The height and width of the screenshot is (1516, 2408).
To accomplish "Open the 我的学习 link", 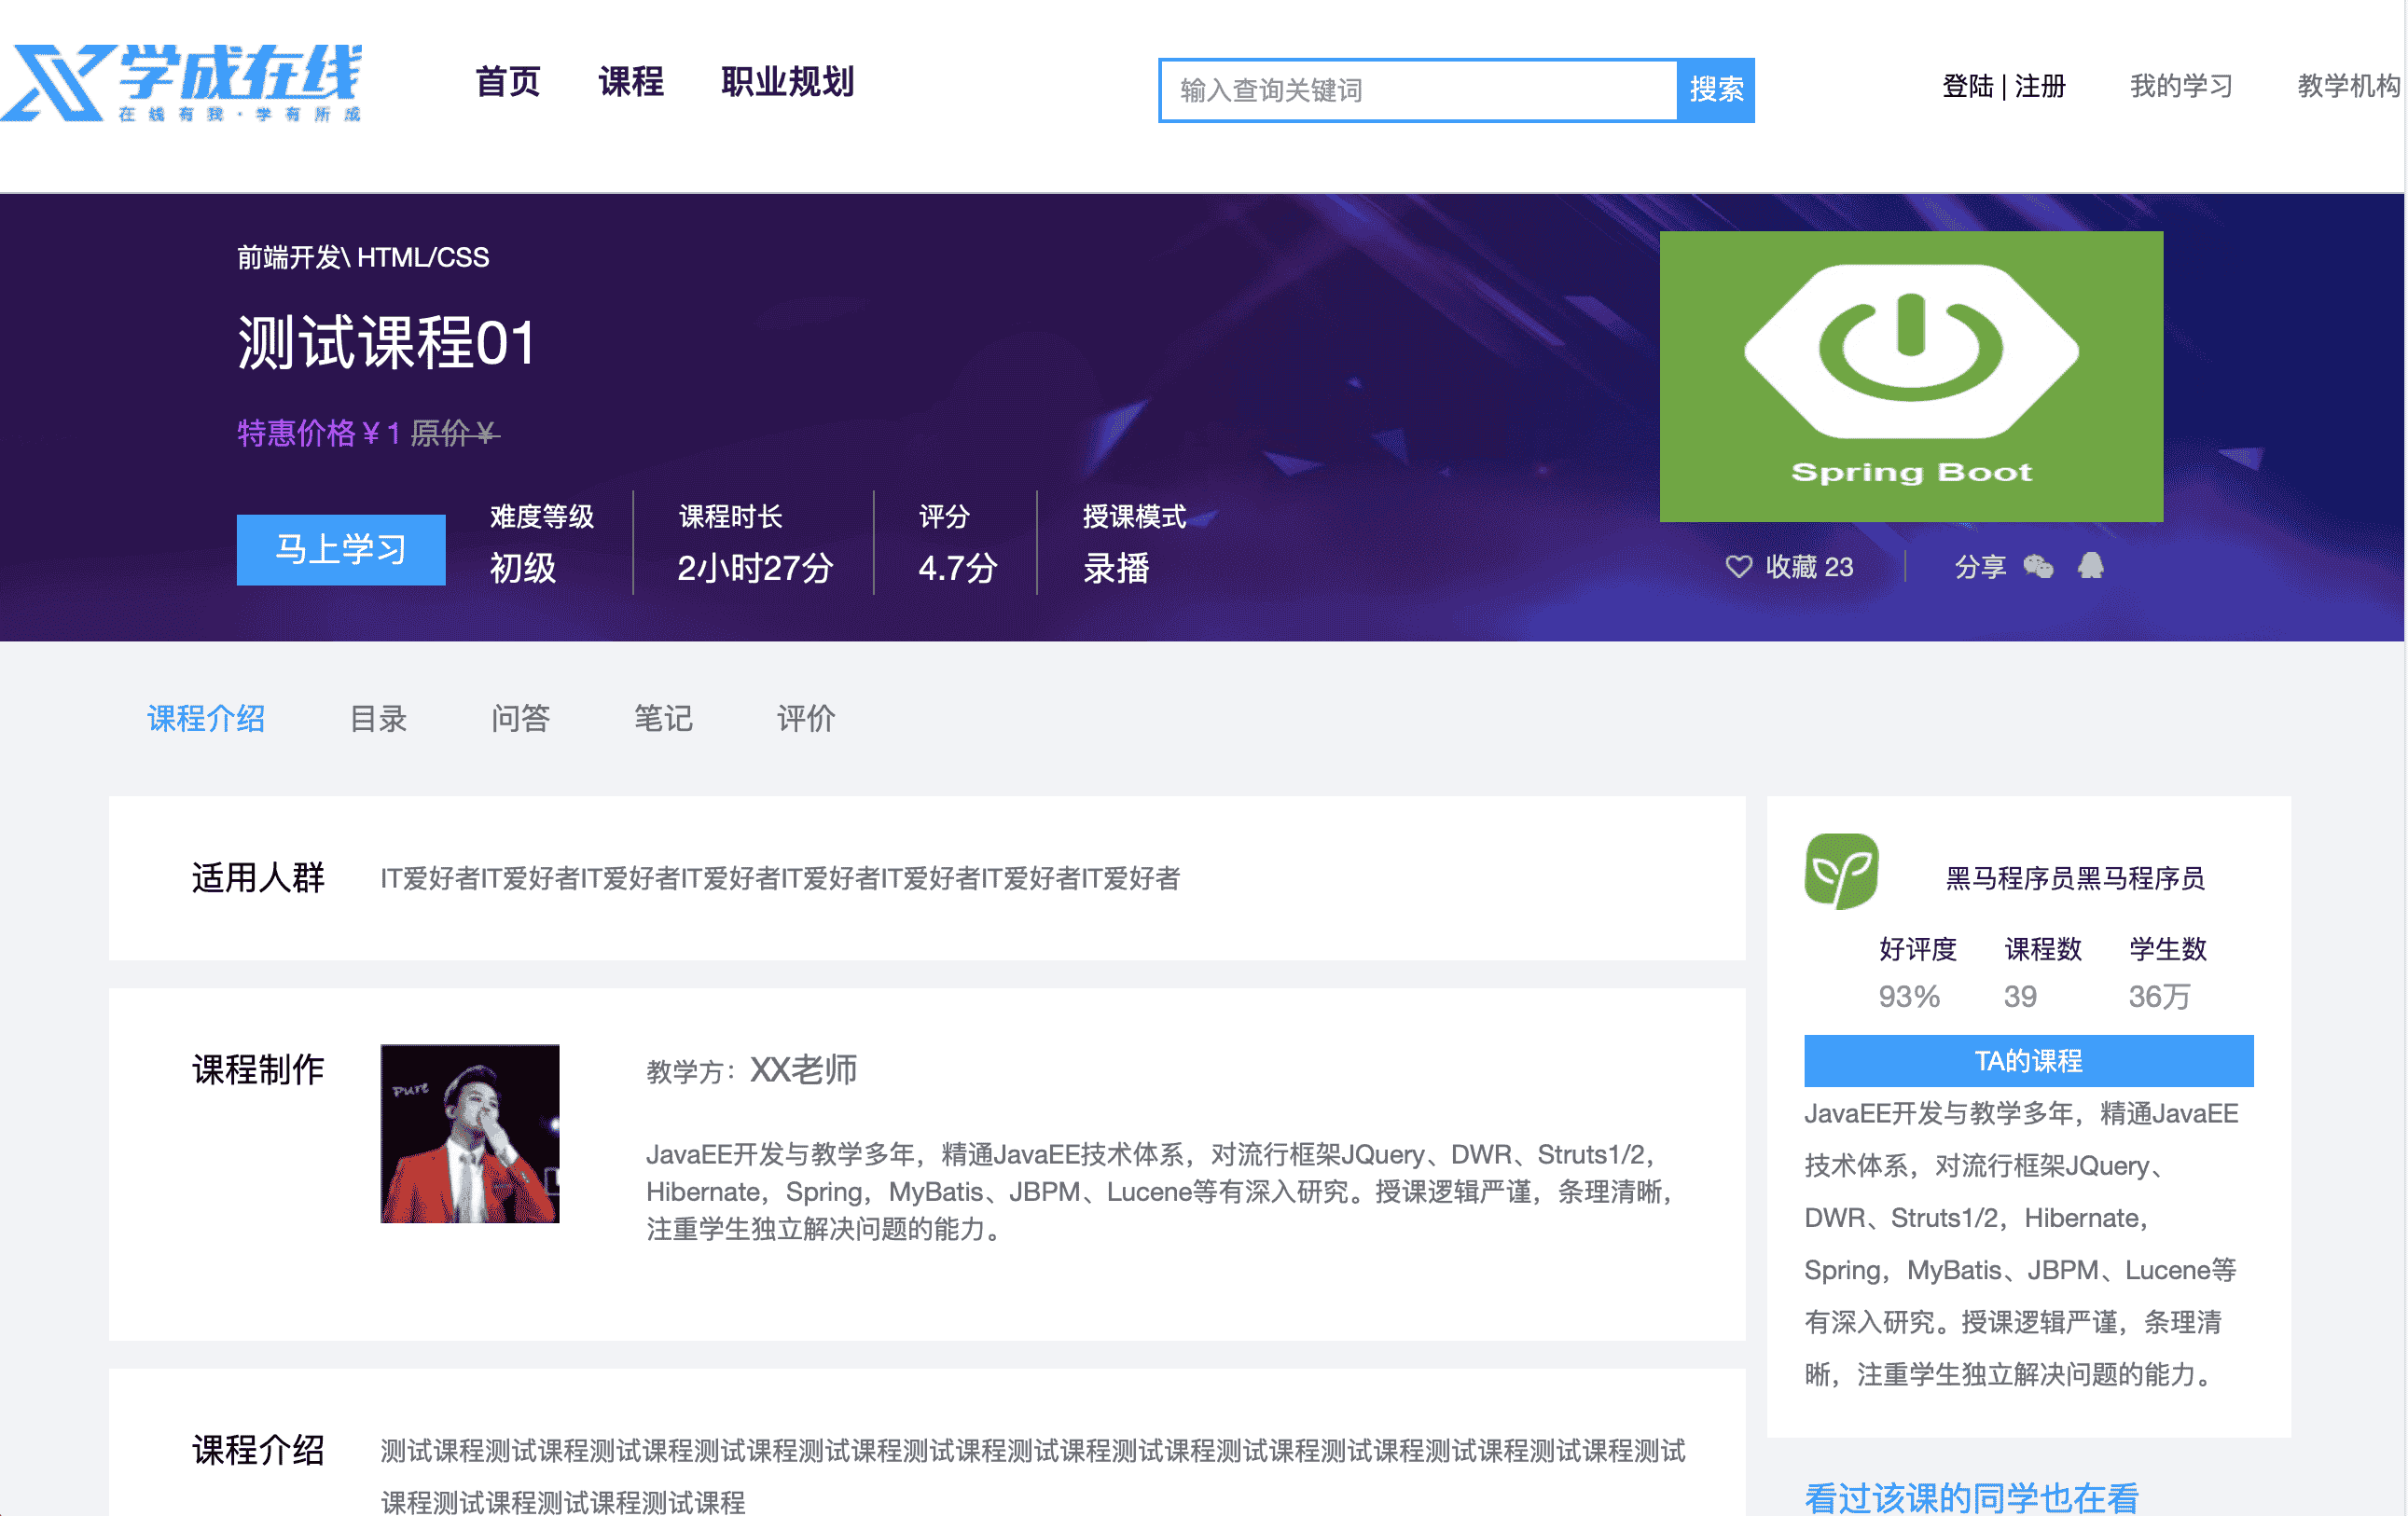I will pos(2180,86).
